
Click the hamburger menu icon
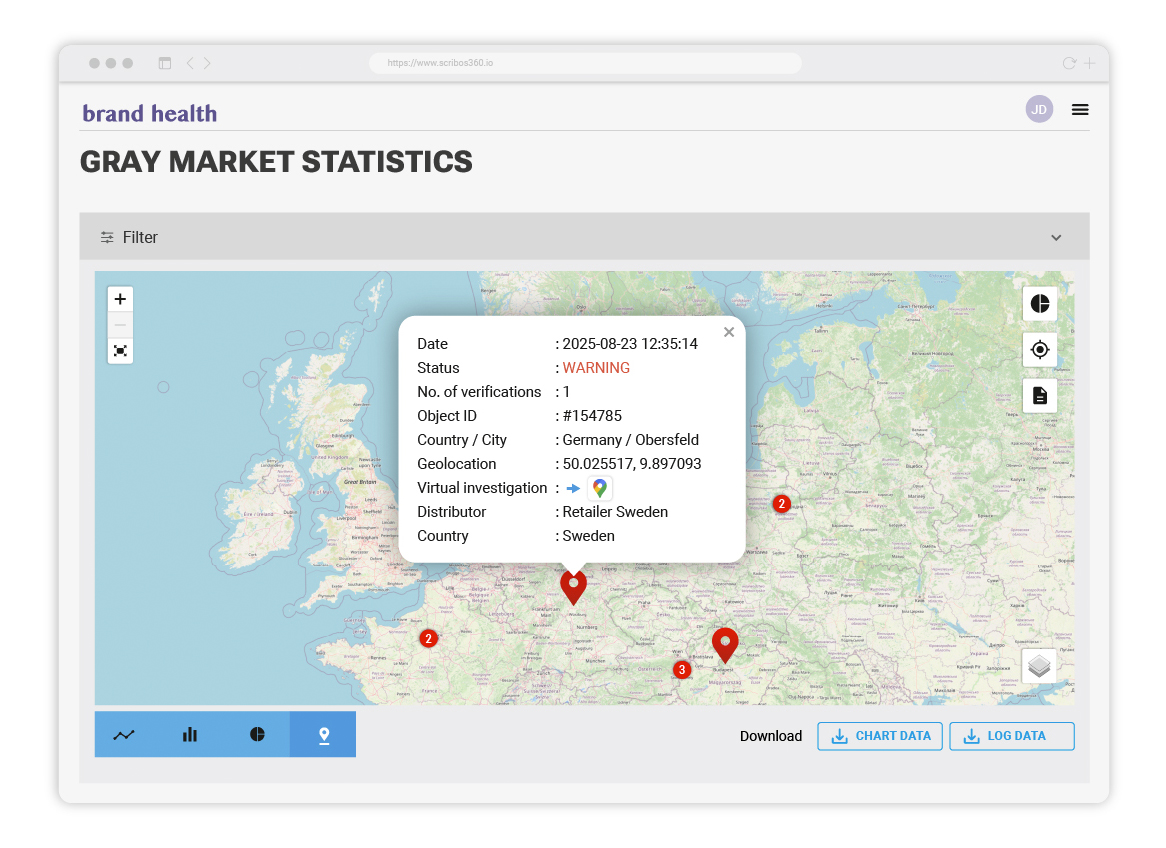pyautogui.click(x=1080, y=110)
